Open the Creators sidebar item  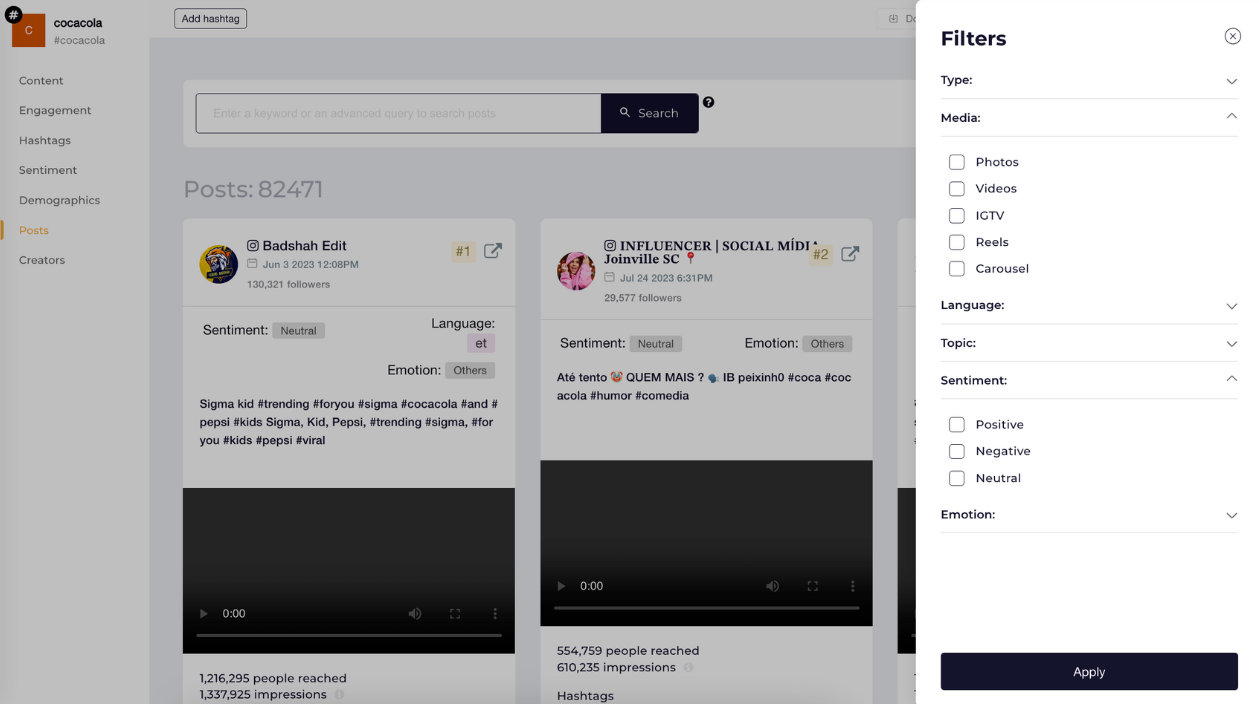pos(42,260)
